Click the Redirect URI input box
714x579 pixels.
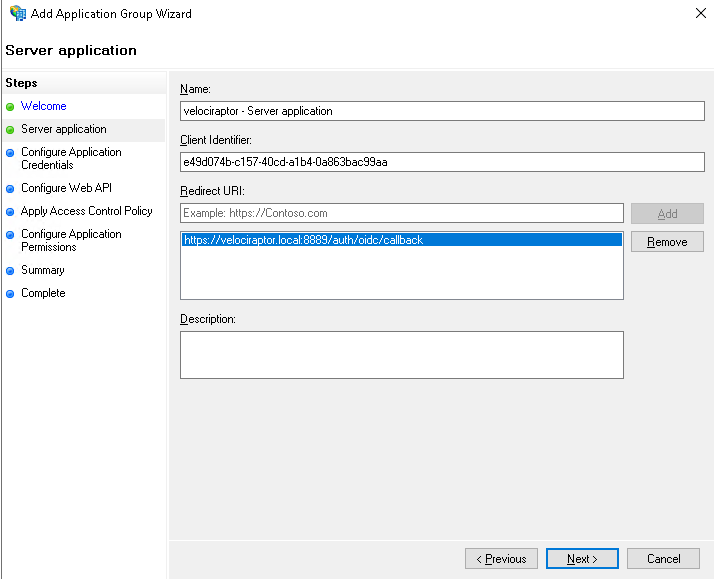tap(401, 213)
